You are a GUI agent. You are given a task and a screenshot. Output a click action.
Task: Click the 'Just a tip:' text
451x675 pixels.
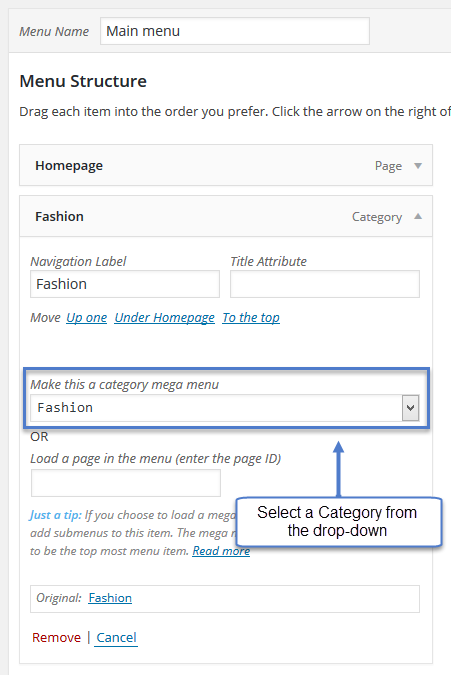coord(56,515)
